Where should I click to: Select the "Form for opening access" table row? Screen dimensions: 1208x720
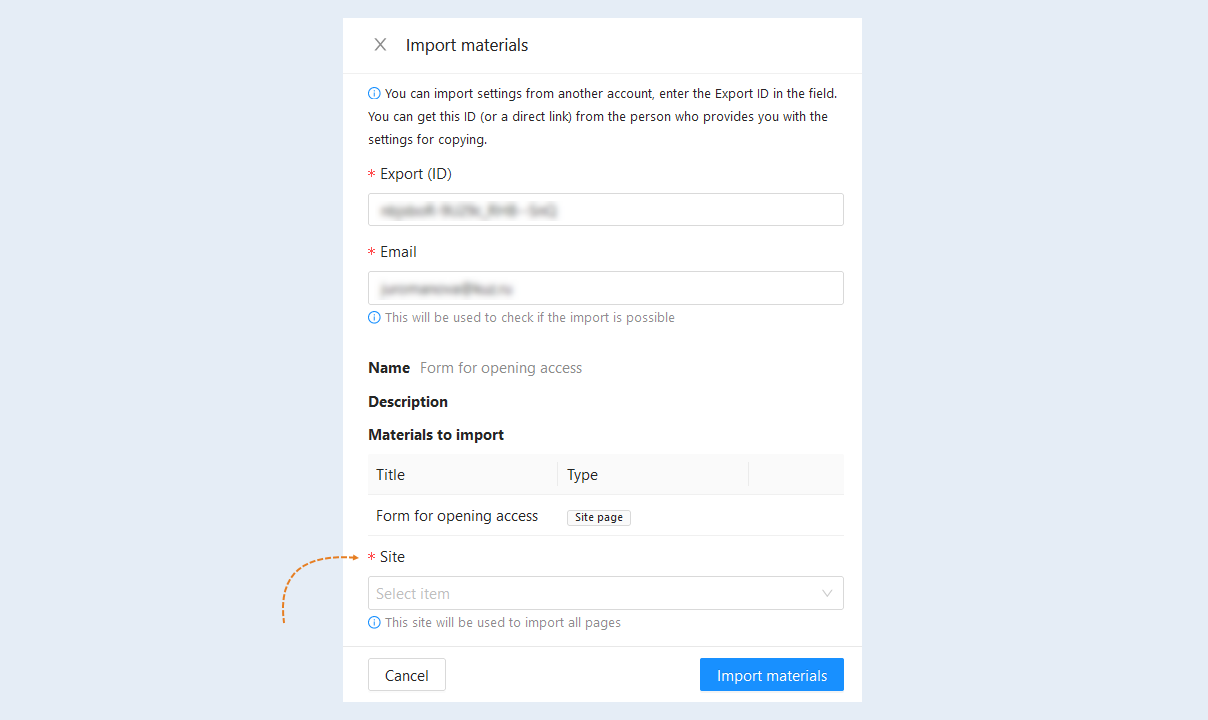click(606, 516)
